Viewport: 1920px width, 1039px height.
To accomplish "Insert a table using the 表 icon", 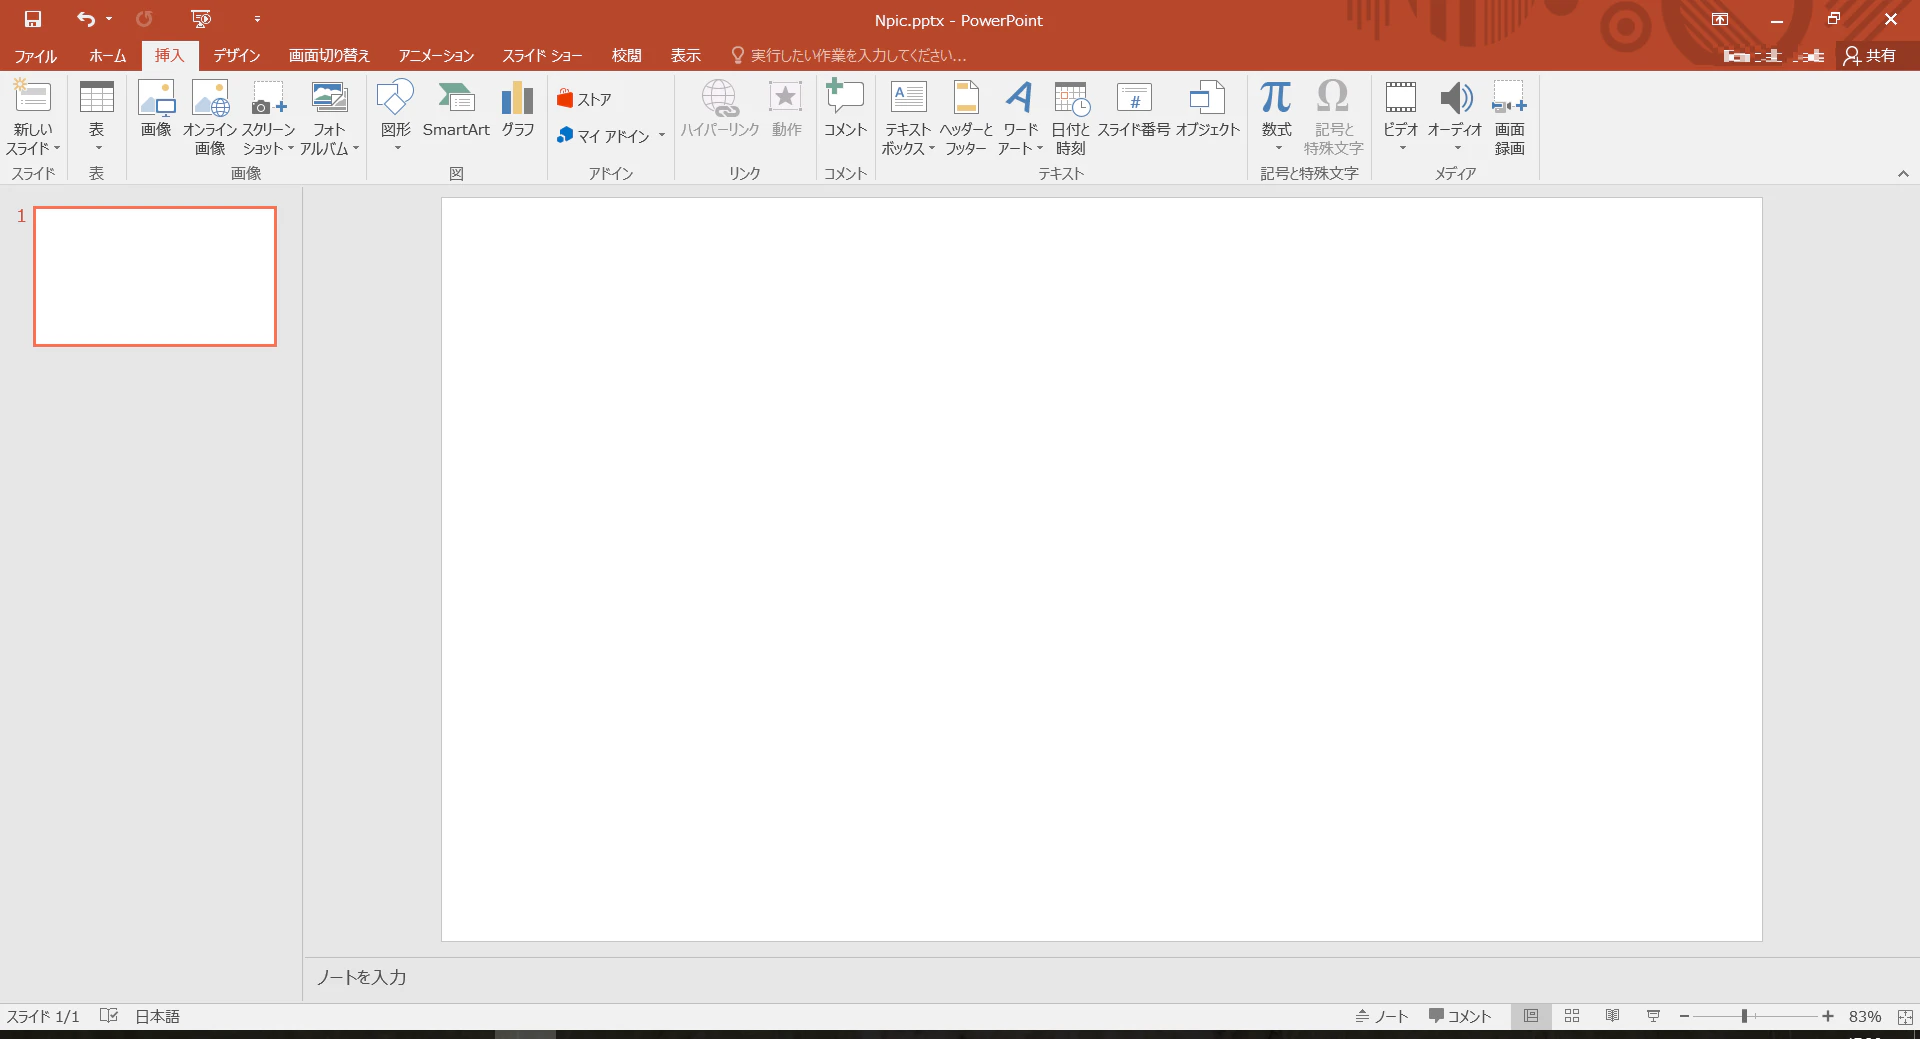I will (x=97, y=116).
